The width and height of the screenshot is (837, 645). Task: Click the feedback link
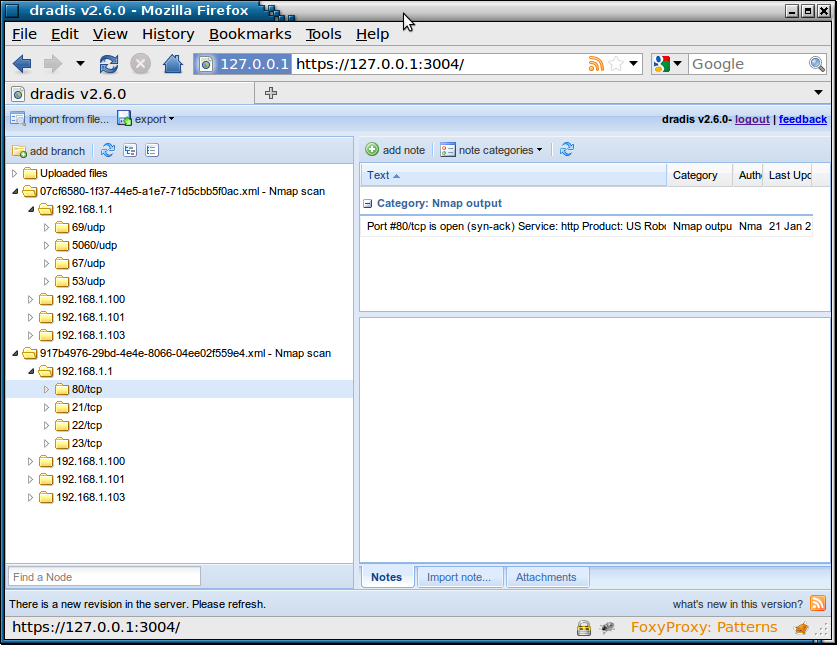coord(803,119)
